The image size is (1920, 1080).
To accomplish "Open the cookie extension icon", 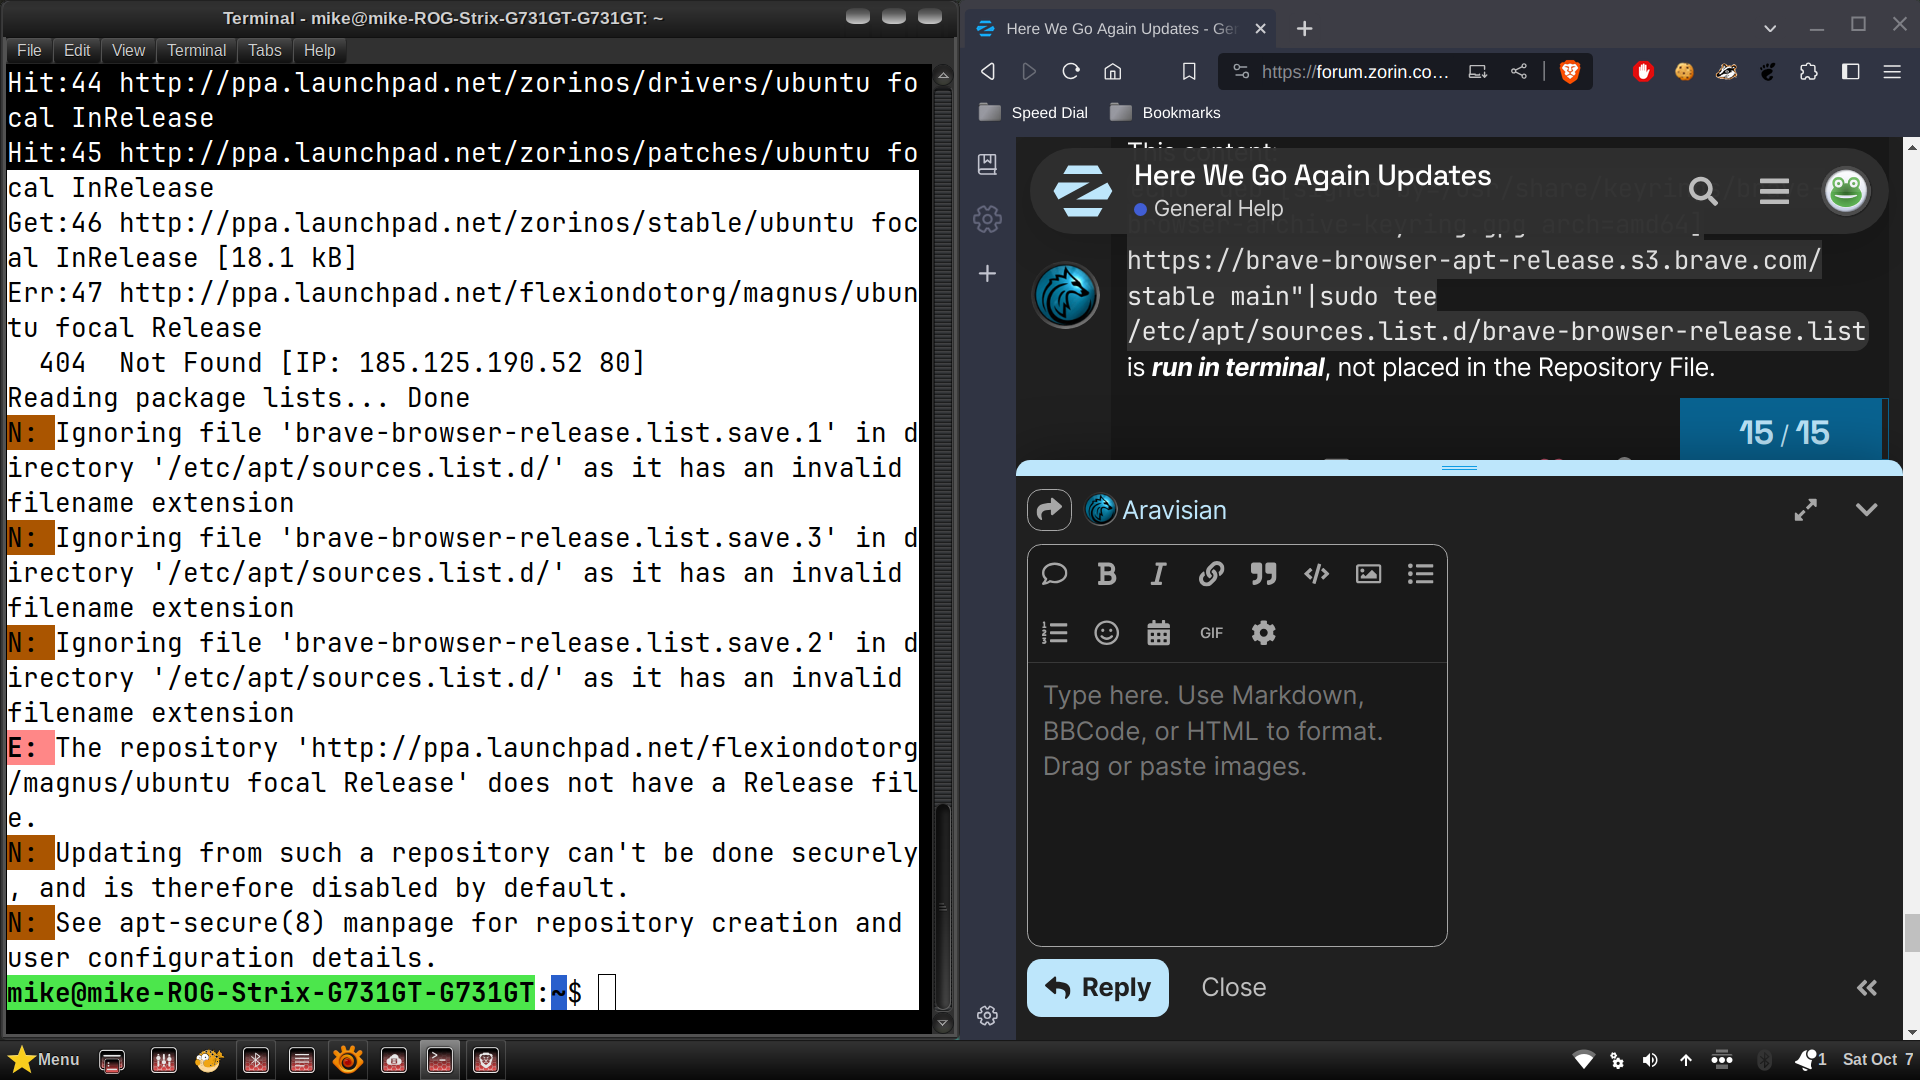I will coord(1685,71).
